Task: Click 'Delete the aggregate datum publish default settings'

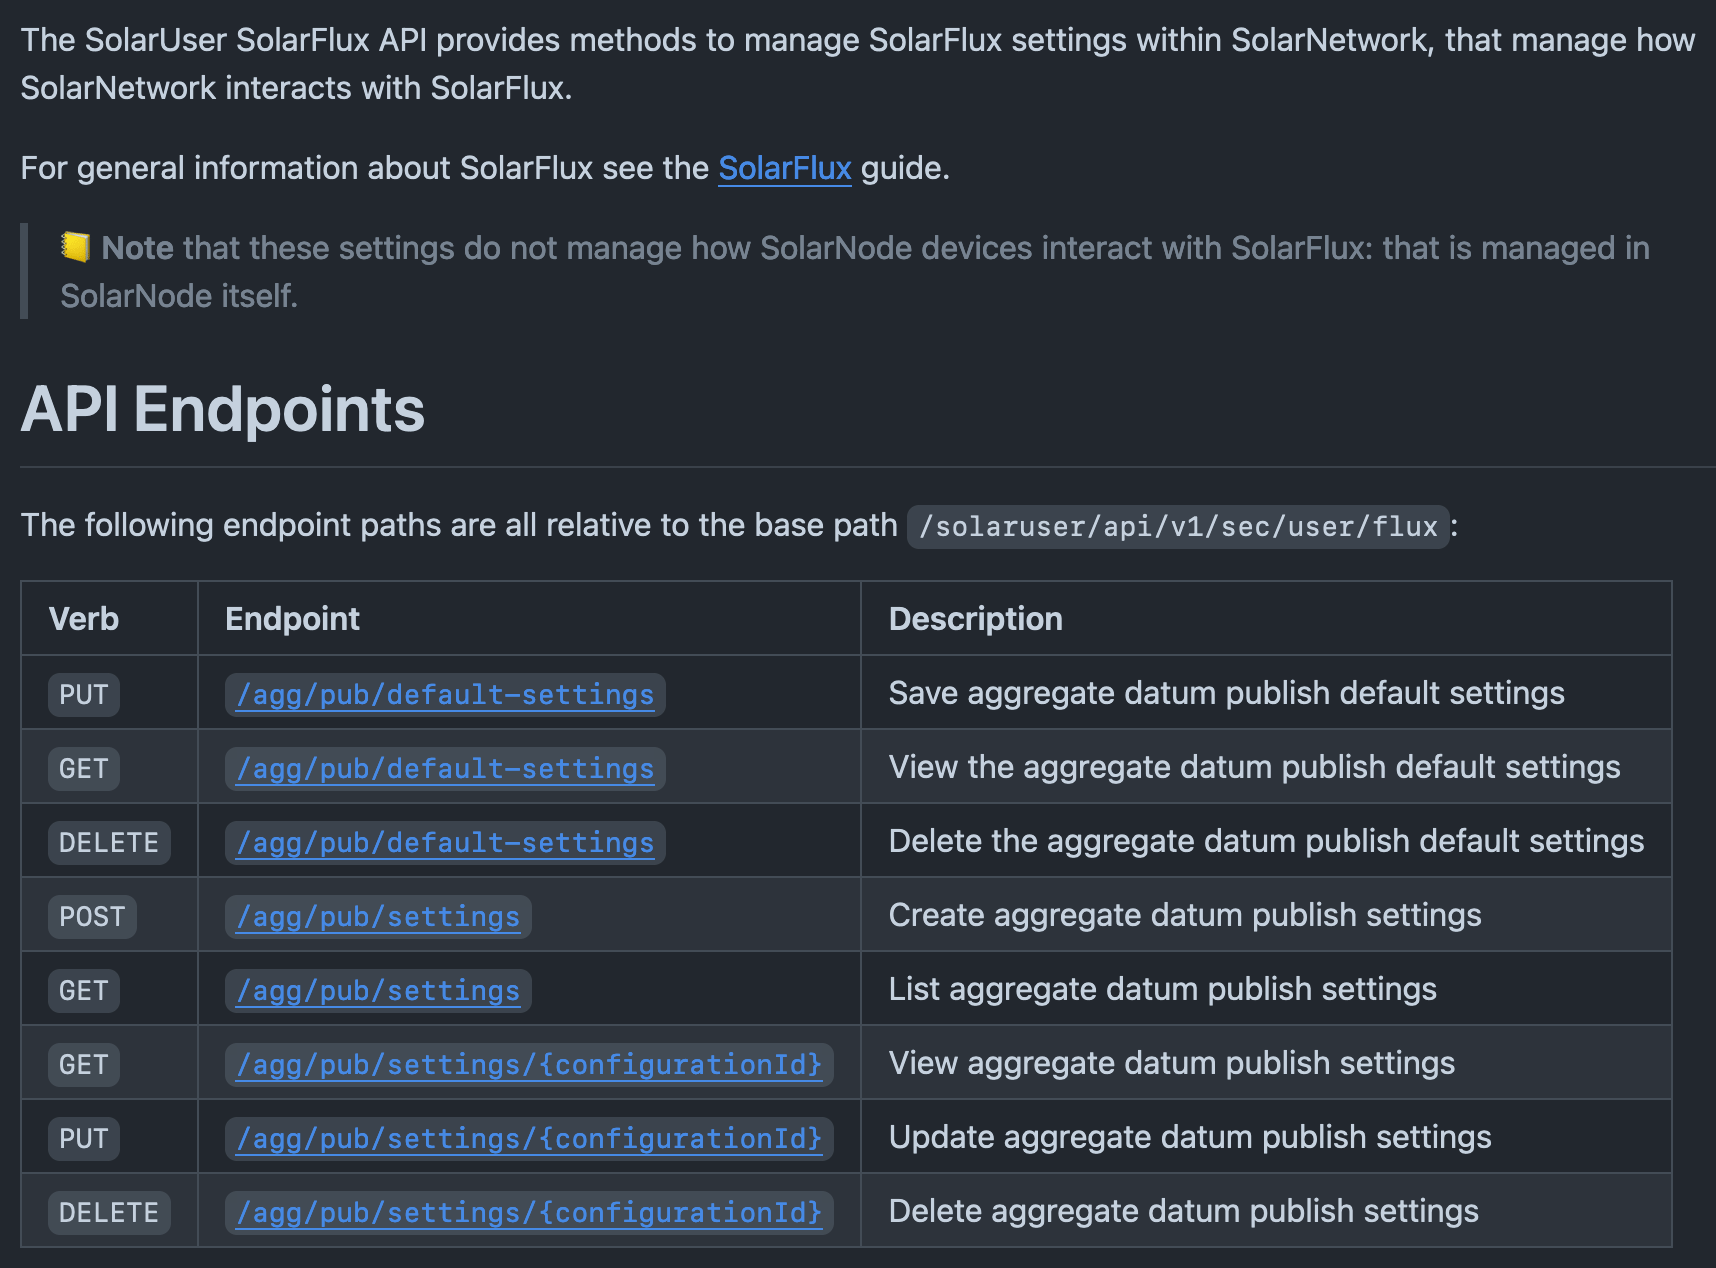Action: point(1267,841)
